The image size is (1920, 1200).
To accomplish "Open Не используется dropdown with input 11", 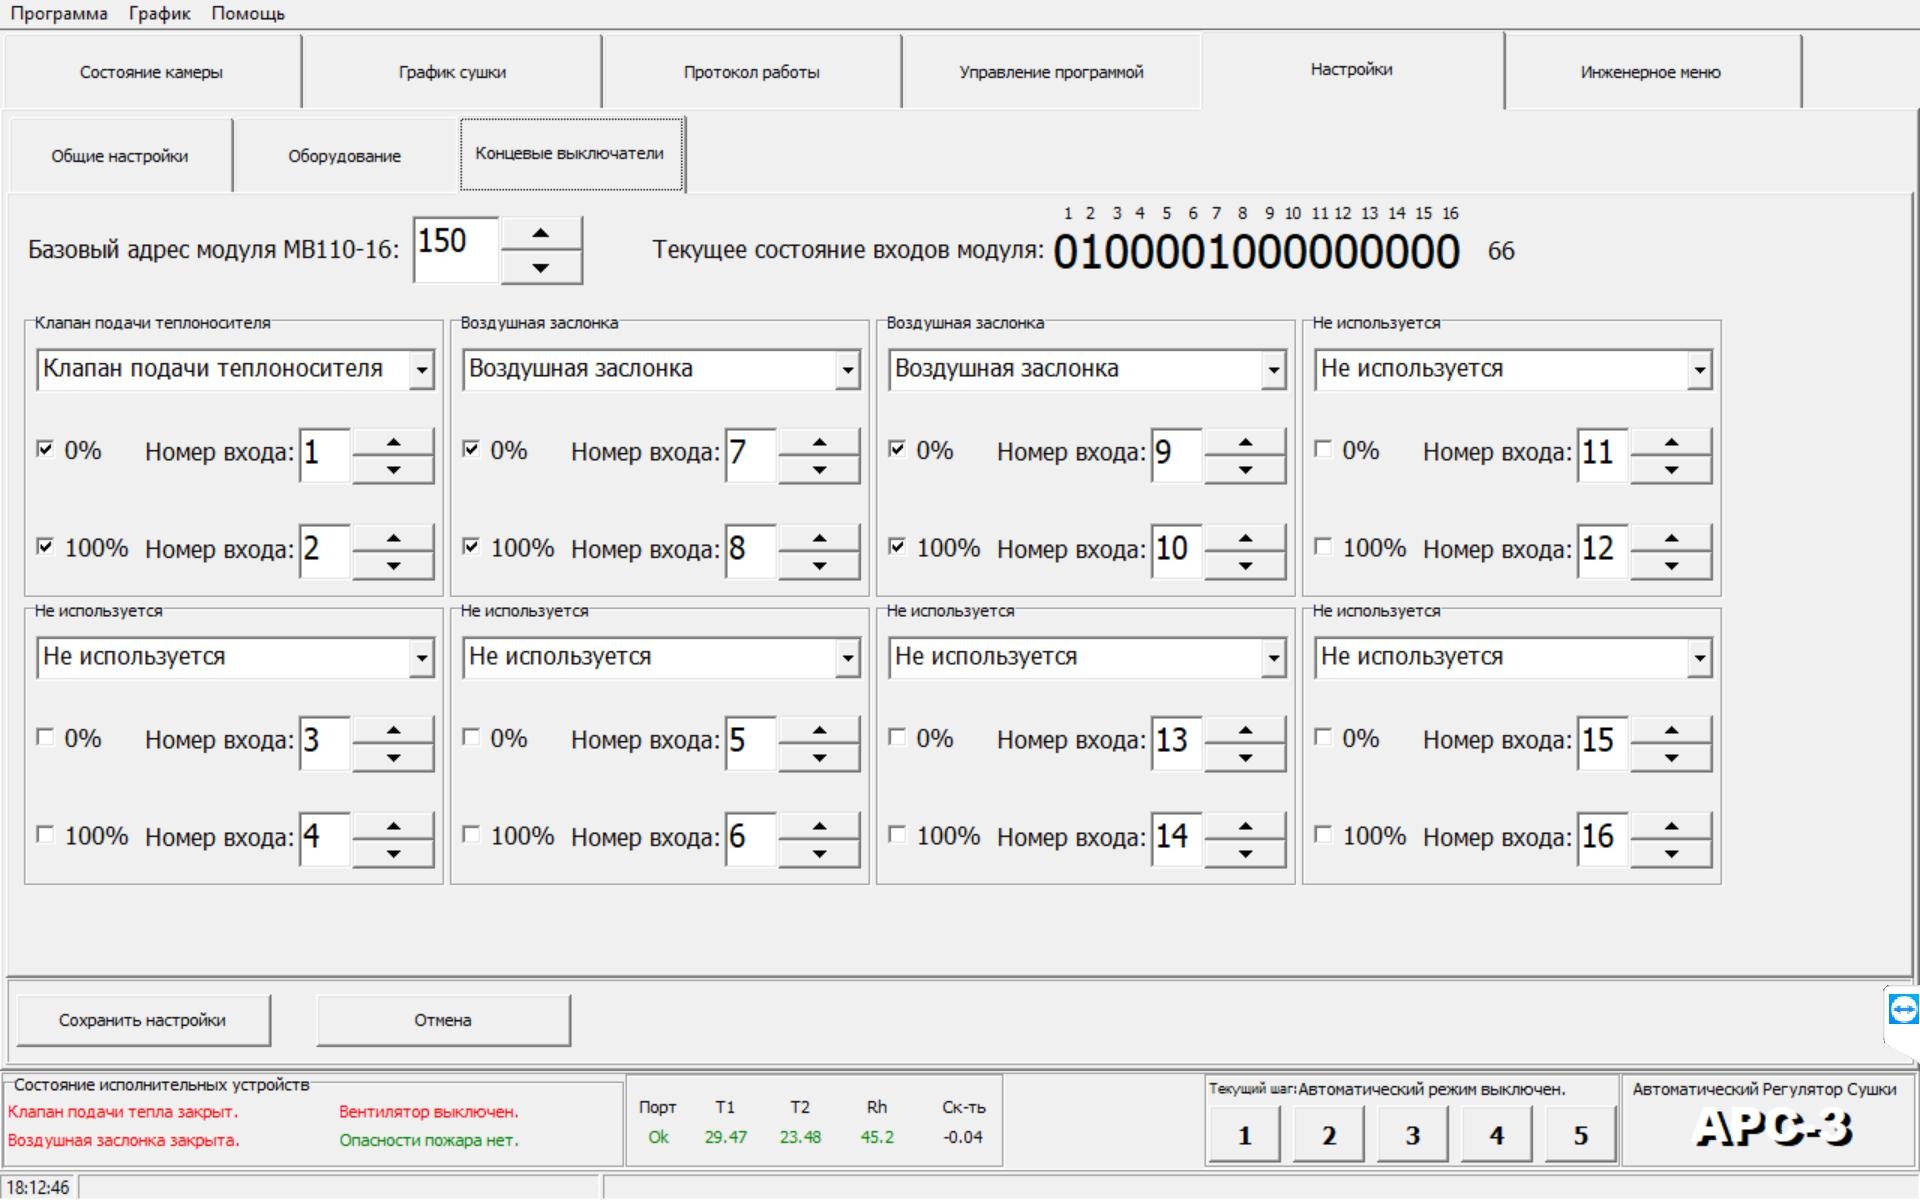I will (x=1699, y=370).
